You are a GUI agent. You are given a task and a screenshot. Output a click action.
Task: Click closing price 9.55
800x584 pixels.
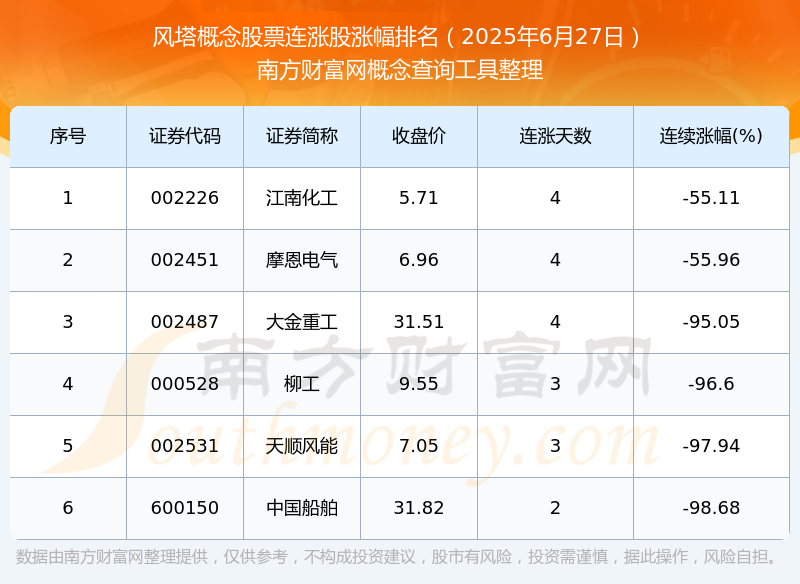point(419,384)
